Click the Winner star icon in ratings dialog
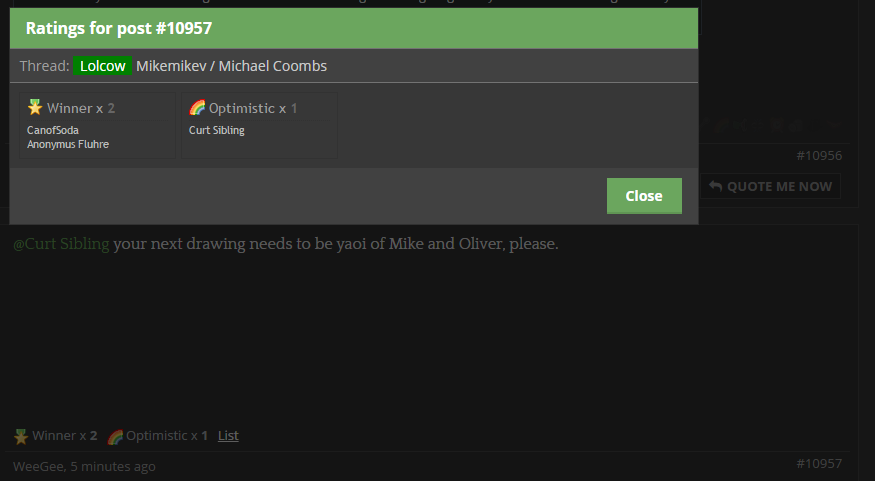This screenshot has height=481, width=875. click(x=35, y=107)
